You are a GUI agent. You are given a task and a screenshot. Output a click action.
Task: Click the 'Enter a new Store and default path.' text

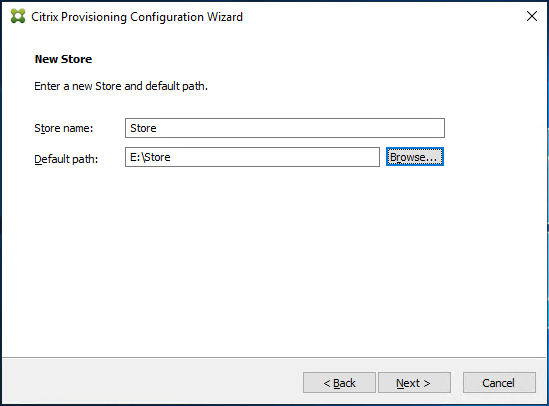click(x=121, y=86)
